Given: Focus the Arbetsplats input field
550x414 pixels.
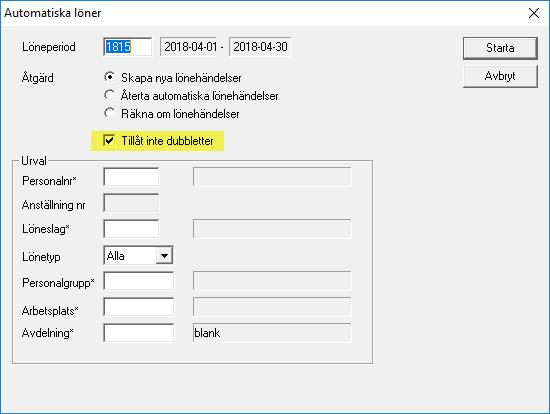Looking at the screenshot, I should [x=139, y=307].
